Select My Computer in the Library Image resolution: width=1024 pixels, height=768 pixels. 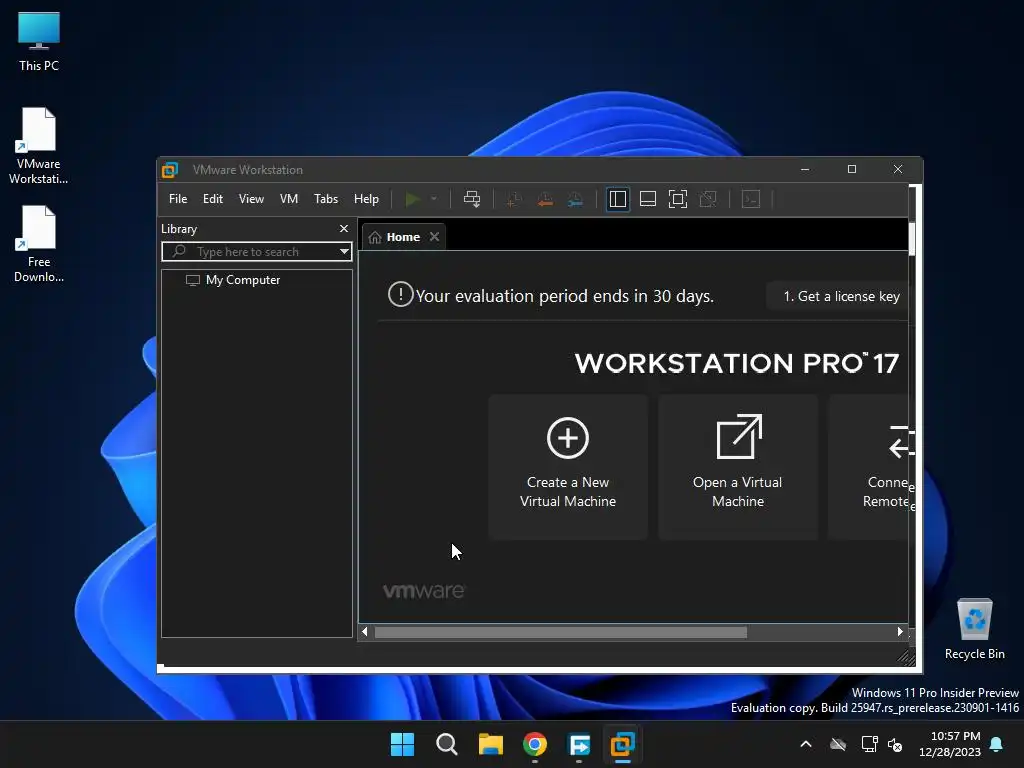click(x=233, y=280)
